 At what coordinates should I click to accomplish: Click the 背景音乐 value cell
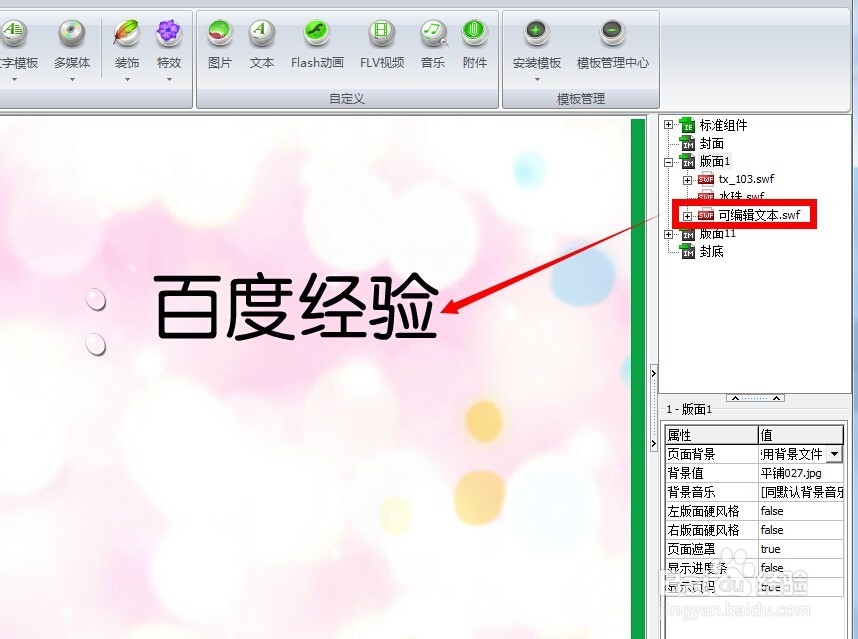pyautogui.click(x=801, y=492)
